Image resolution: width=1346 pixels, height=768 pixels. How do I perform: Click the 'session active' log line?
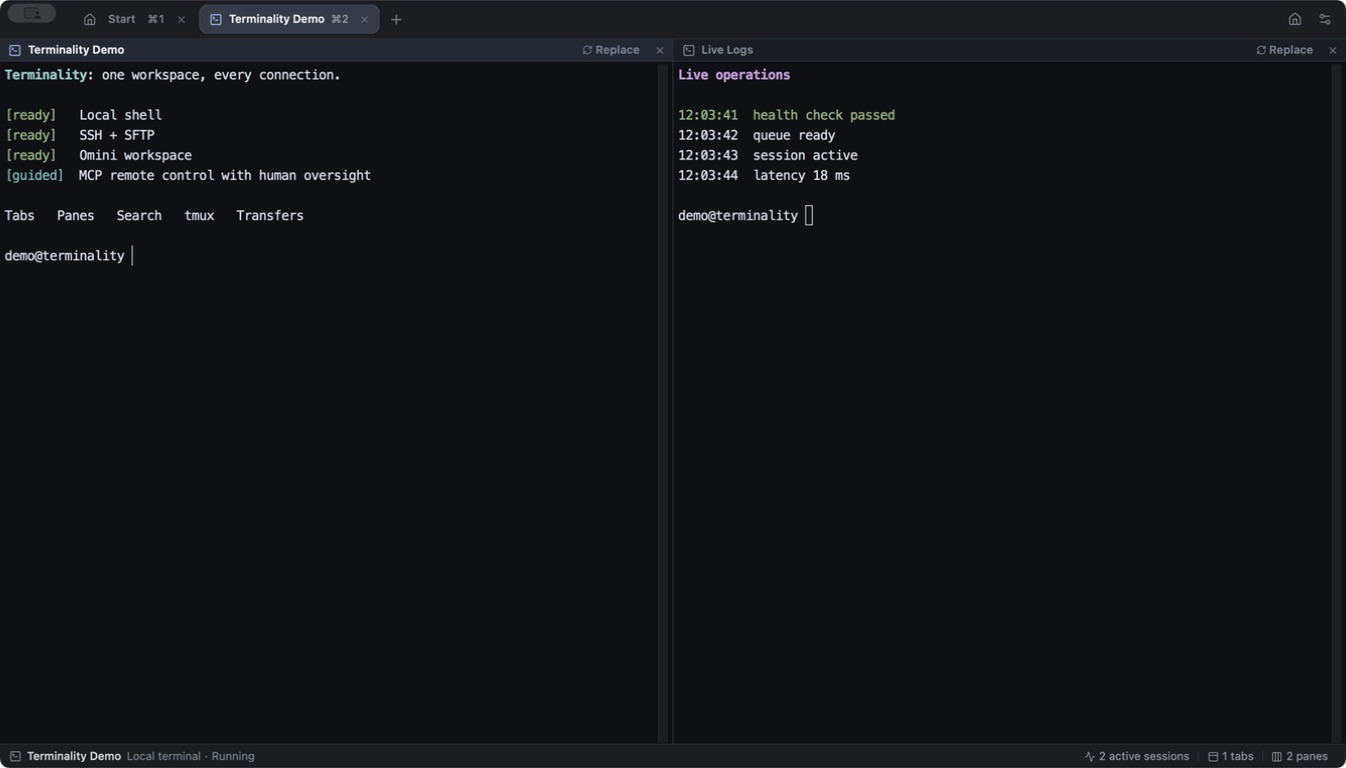(x=768, y=155)
